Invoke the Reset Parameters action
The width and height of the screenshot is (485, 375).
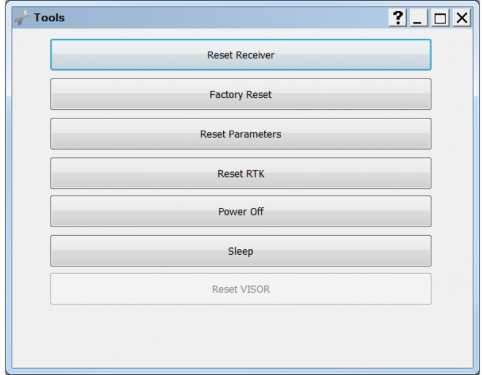pos(241,134)
